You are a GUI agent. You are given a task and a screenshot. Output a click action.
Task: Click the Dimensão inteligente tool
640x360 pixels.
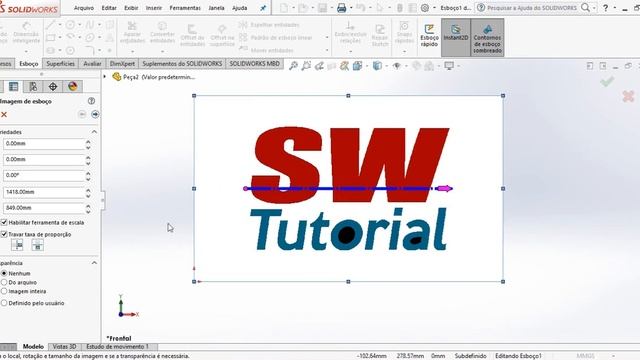[x=26, y=33]
